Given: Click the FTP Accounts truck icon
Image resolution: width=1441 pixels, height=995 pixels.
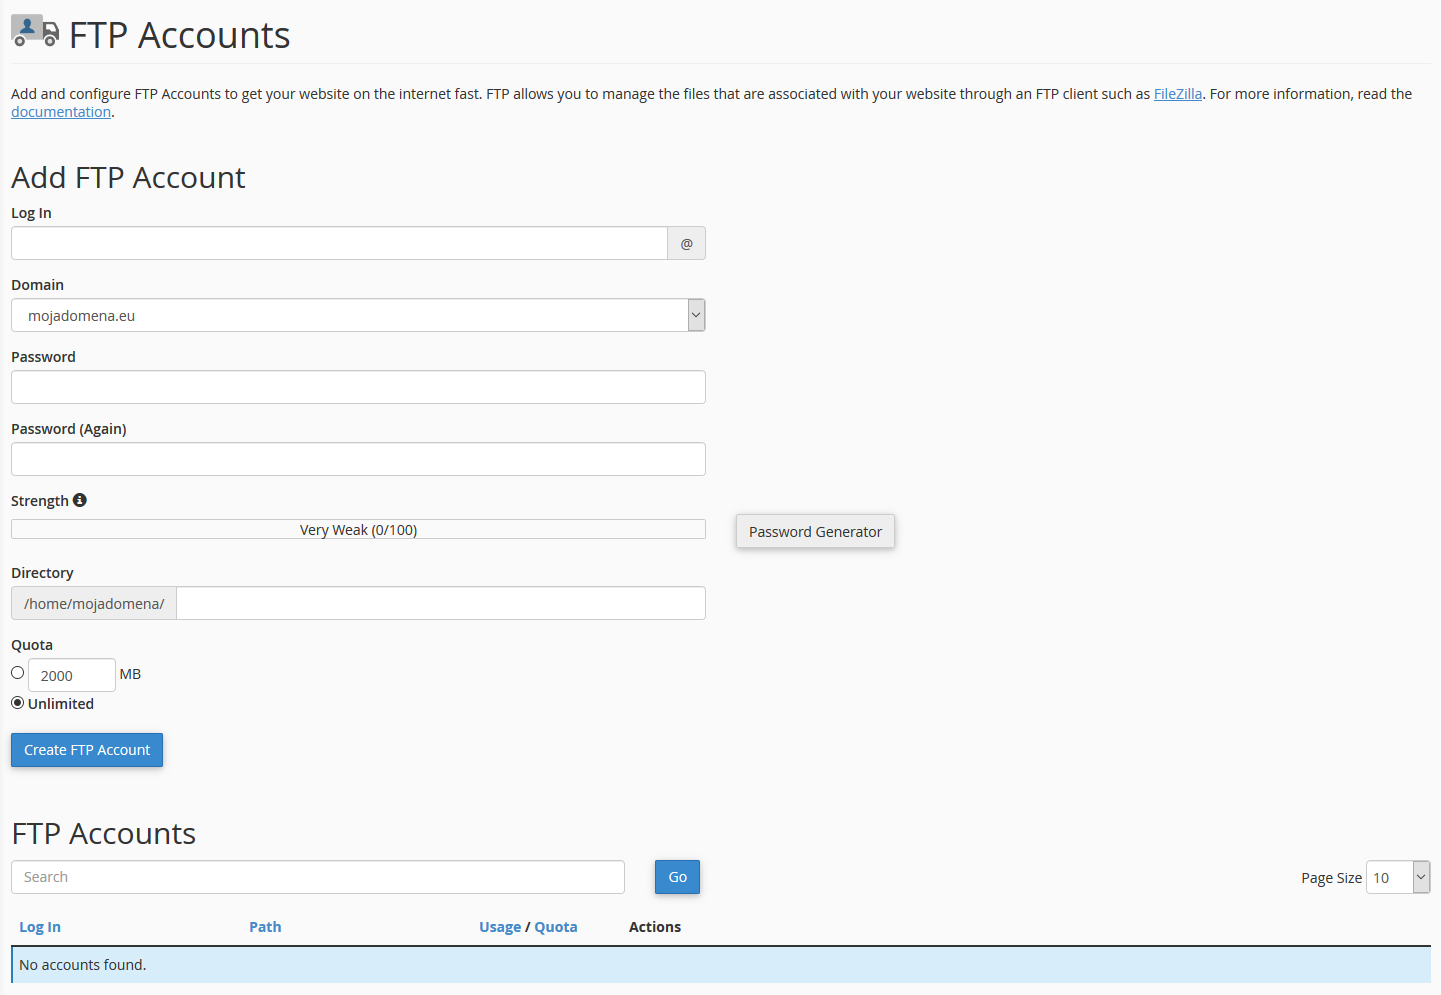Looking at the screenshot, I should (35, 31).
